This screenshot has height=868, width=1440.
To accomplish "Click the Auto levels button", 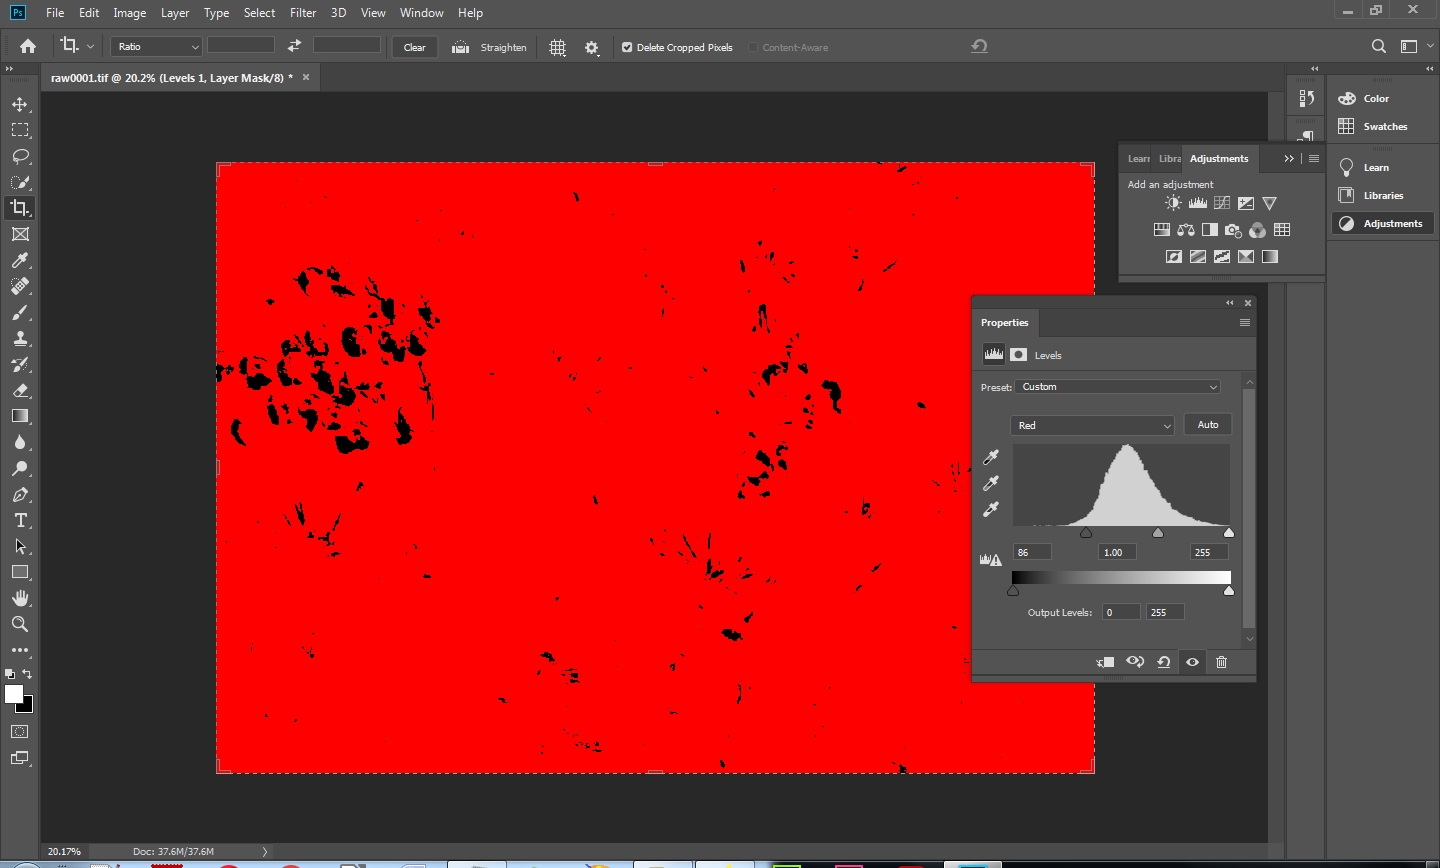I will pos(1207,425).
